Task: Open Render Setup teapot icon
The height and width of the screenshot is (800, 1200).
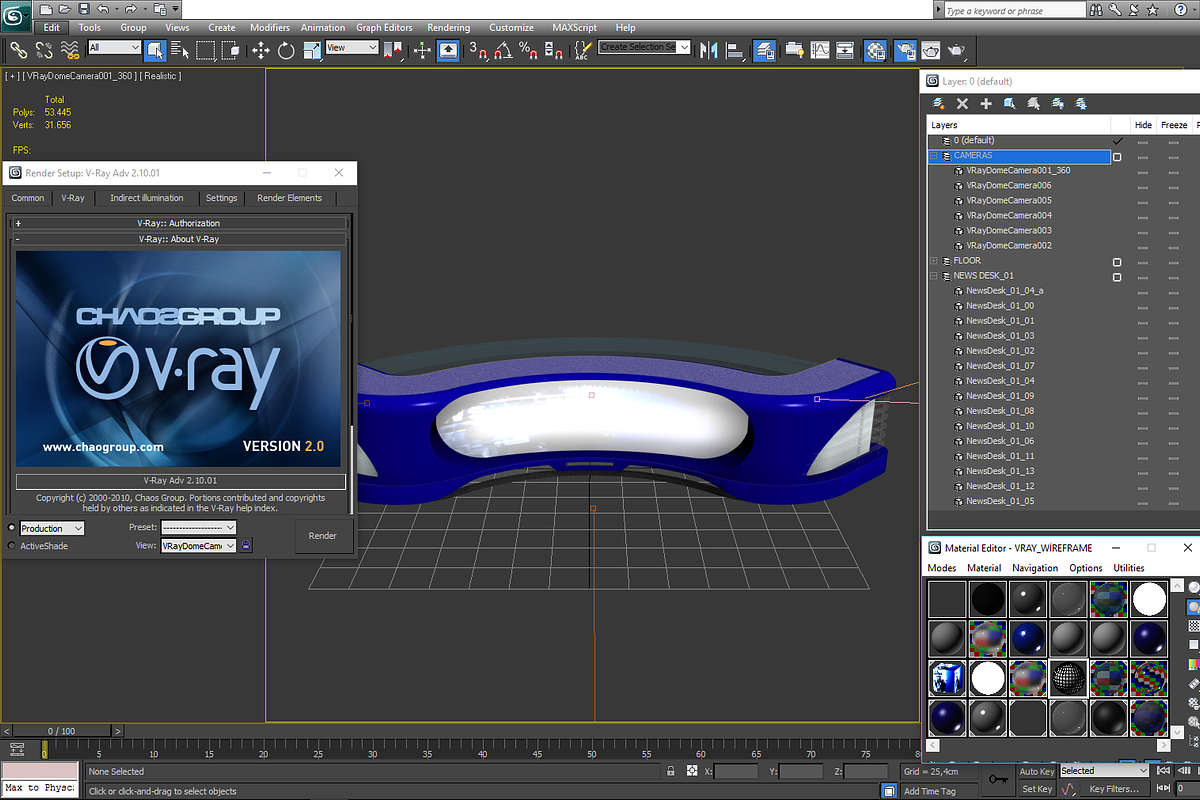Action: tap(906, 49)
